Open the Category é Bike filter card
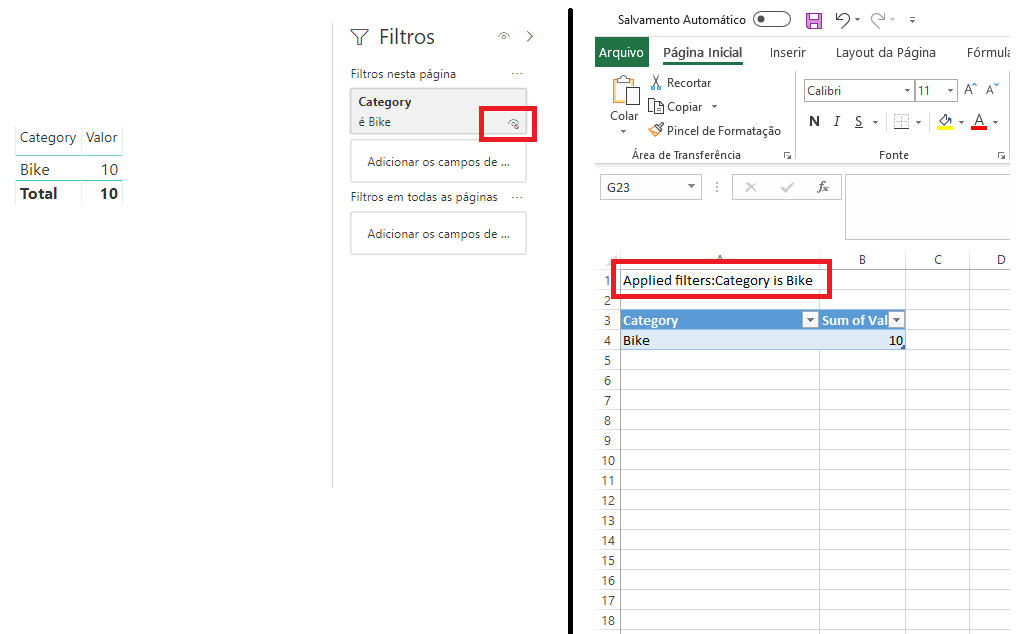Image resolution: width=1024 pixels, height=634 pixels. (438, 112)
